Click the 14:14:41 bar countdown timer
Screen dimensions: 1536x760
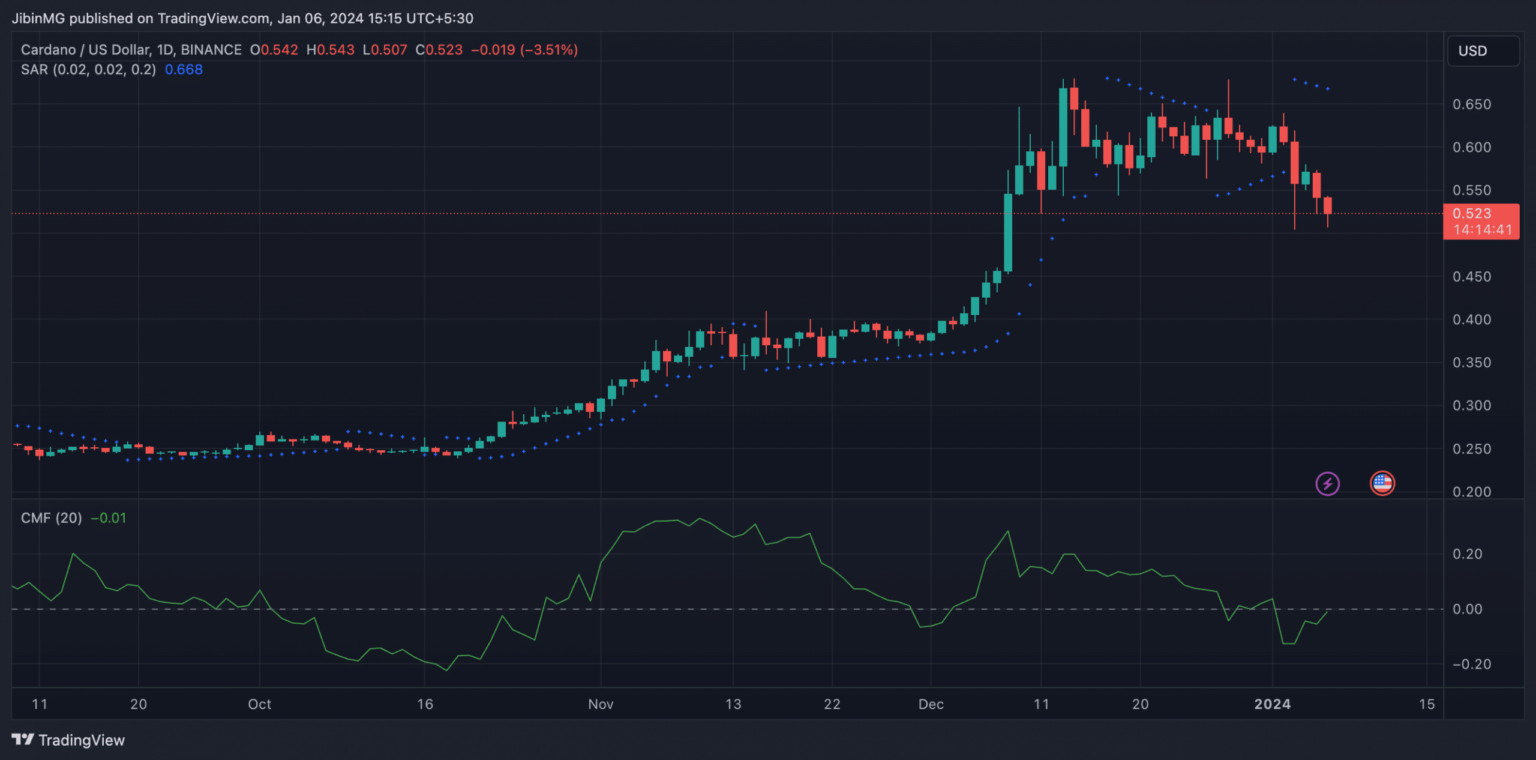(x=1482, y=230)
